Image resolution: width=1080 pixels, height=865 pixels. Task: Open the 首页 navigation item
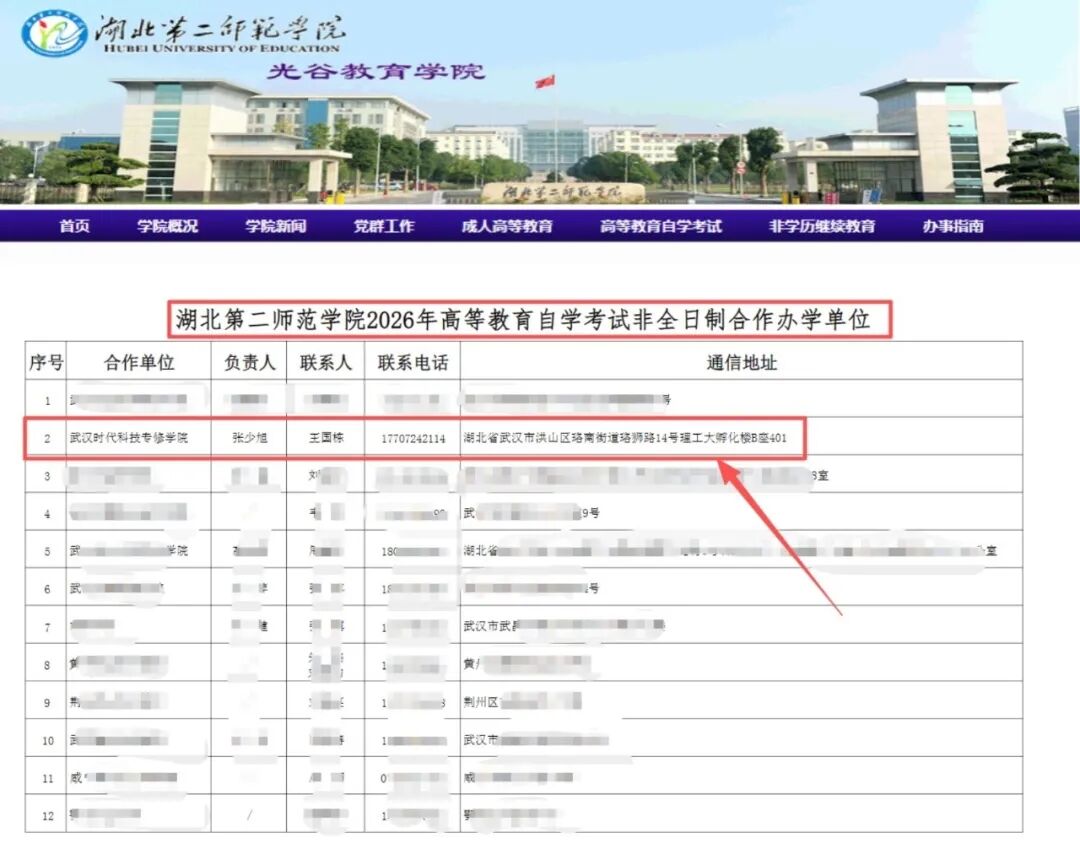click(74, 226)
